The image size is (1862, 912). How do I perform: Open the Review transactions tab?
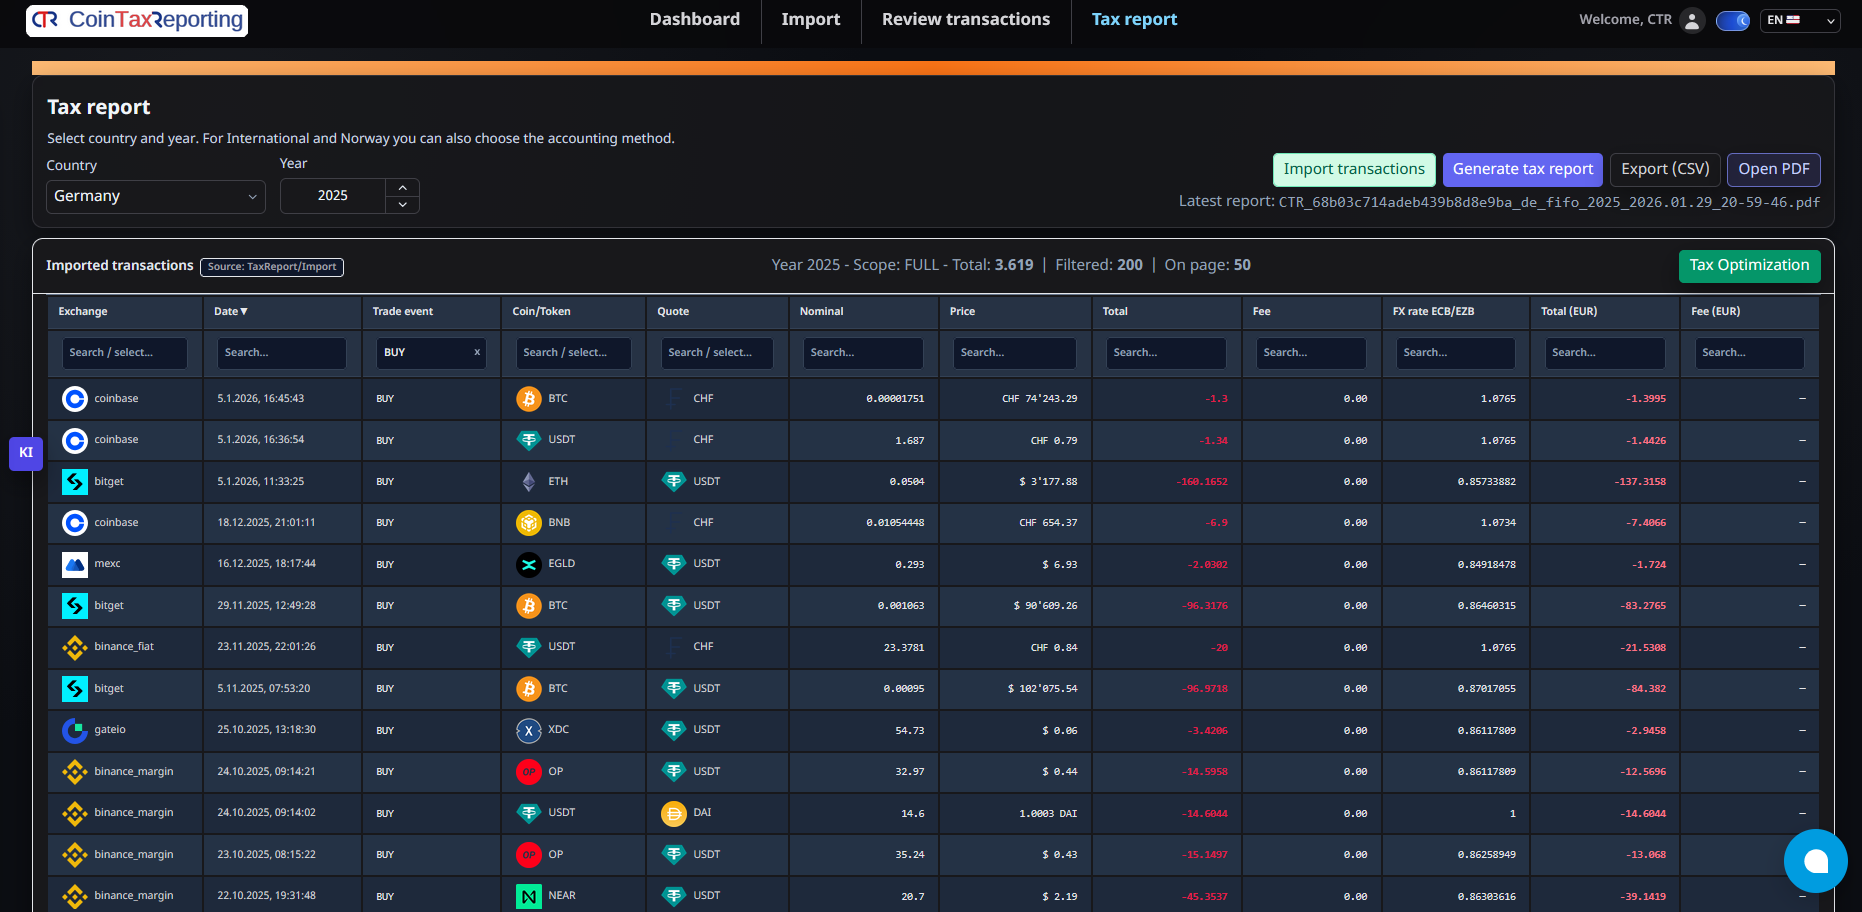tap(965, 20)
